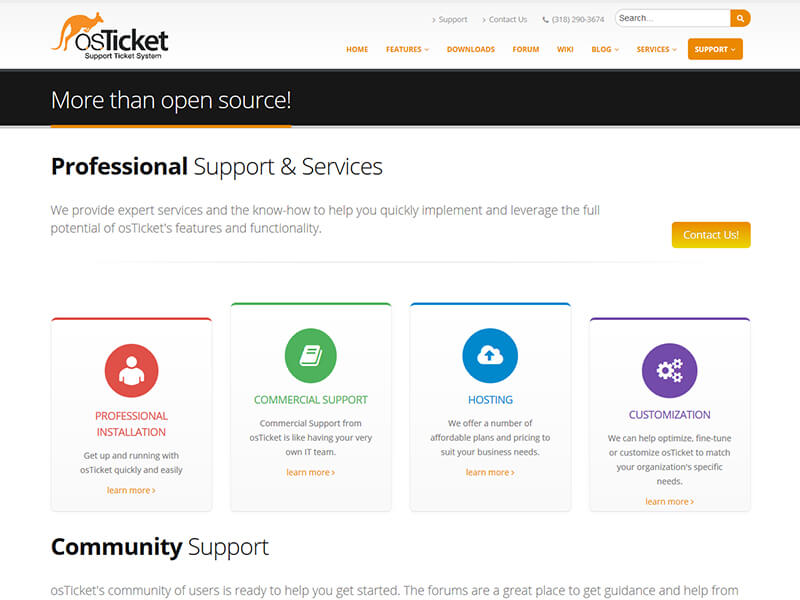800x600 pixels.
Task: Open the Home menu item
Action: tap(357, 49)
